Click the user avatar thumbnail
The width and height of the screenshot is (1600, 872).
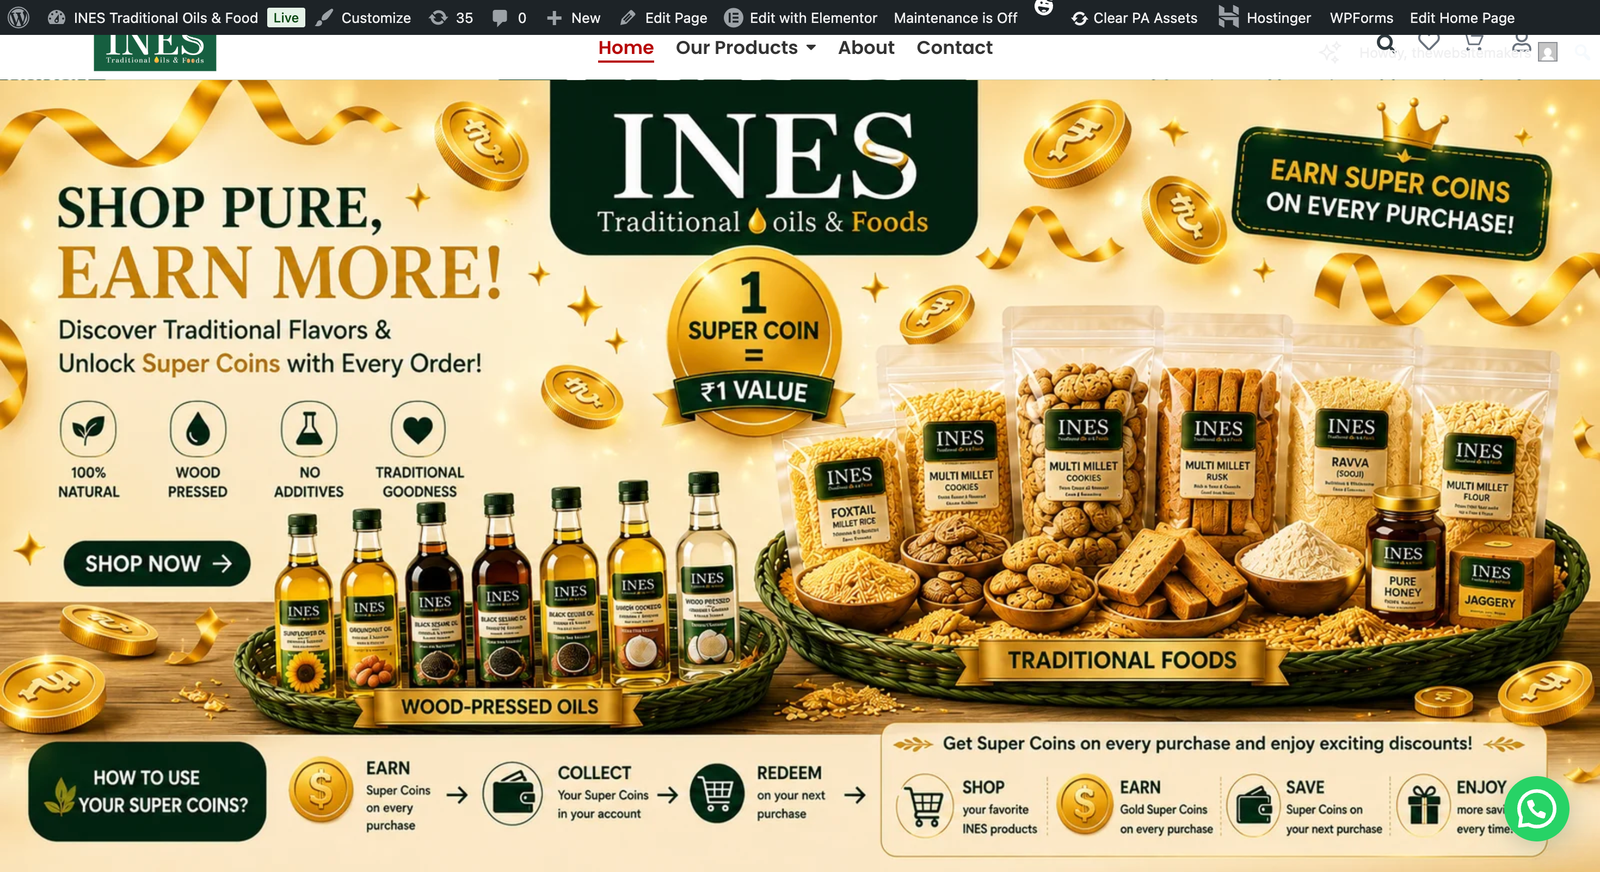(1548, 52)
